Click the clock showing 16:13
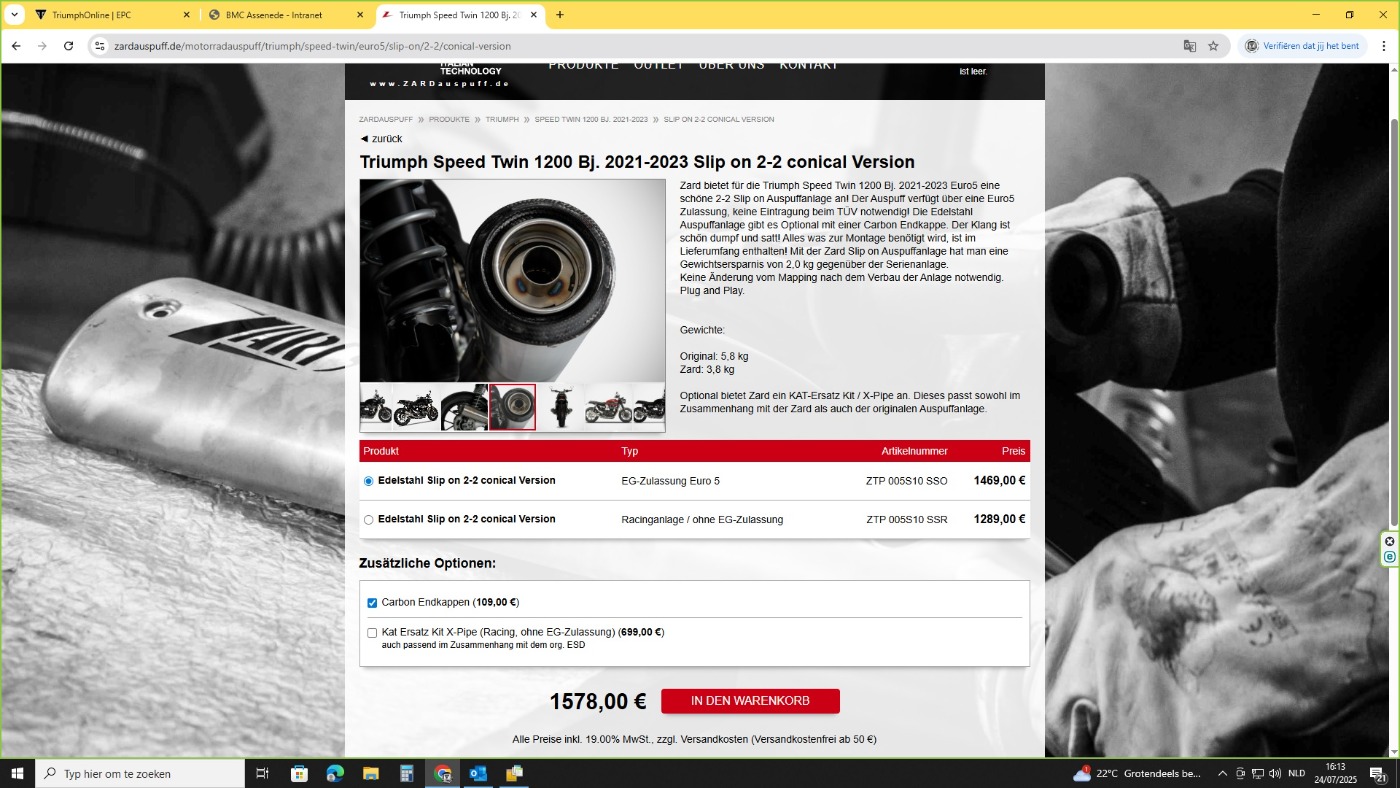This screenshot has height=788, width=1400. 1335,773
